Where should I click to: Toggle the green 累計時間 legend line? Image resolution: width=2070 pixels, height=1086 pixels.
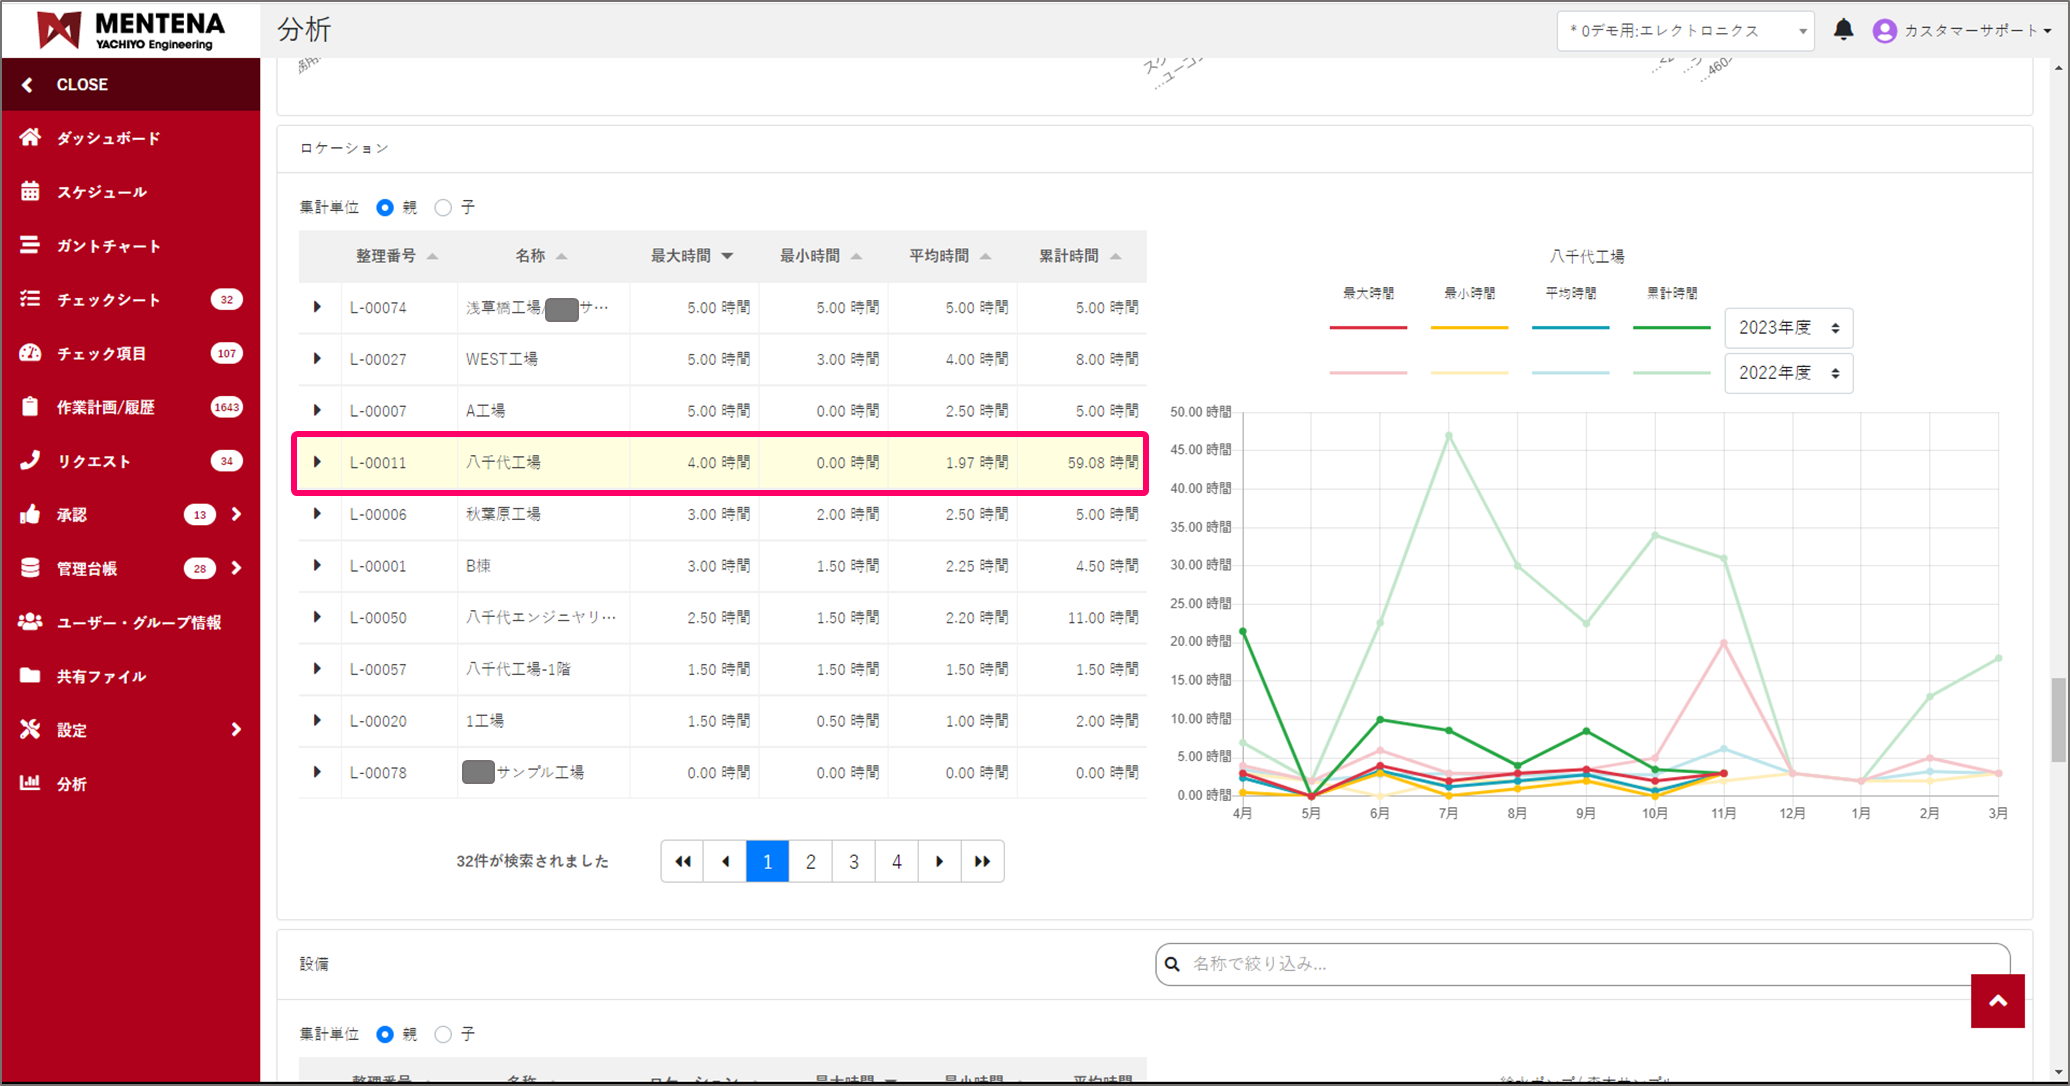1671,327
